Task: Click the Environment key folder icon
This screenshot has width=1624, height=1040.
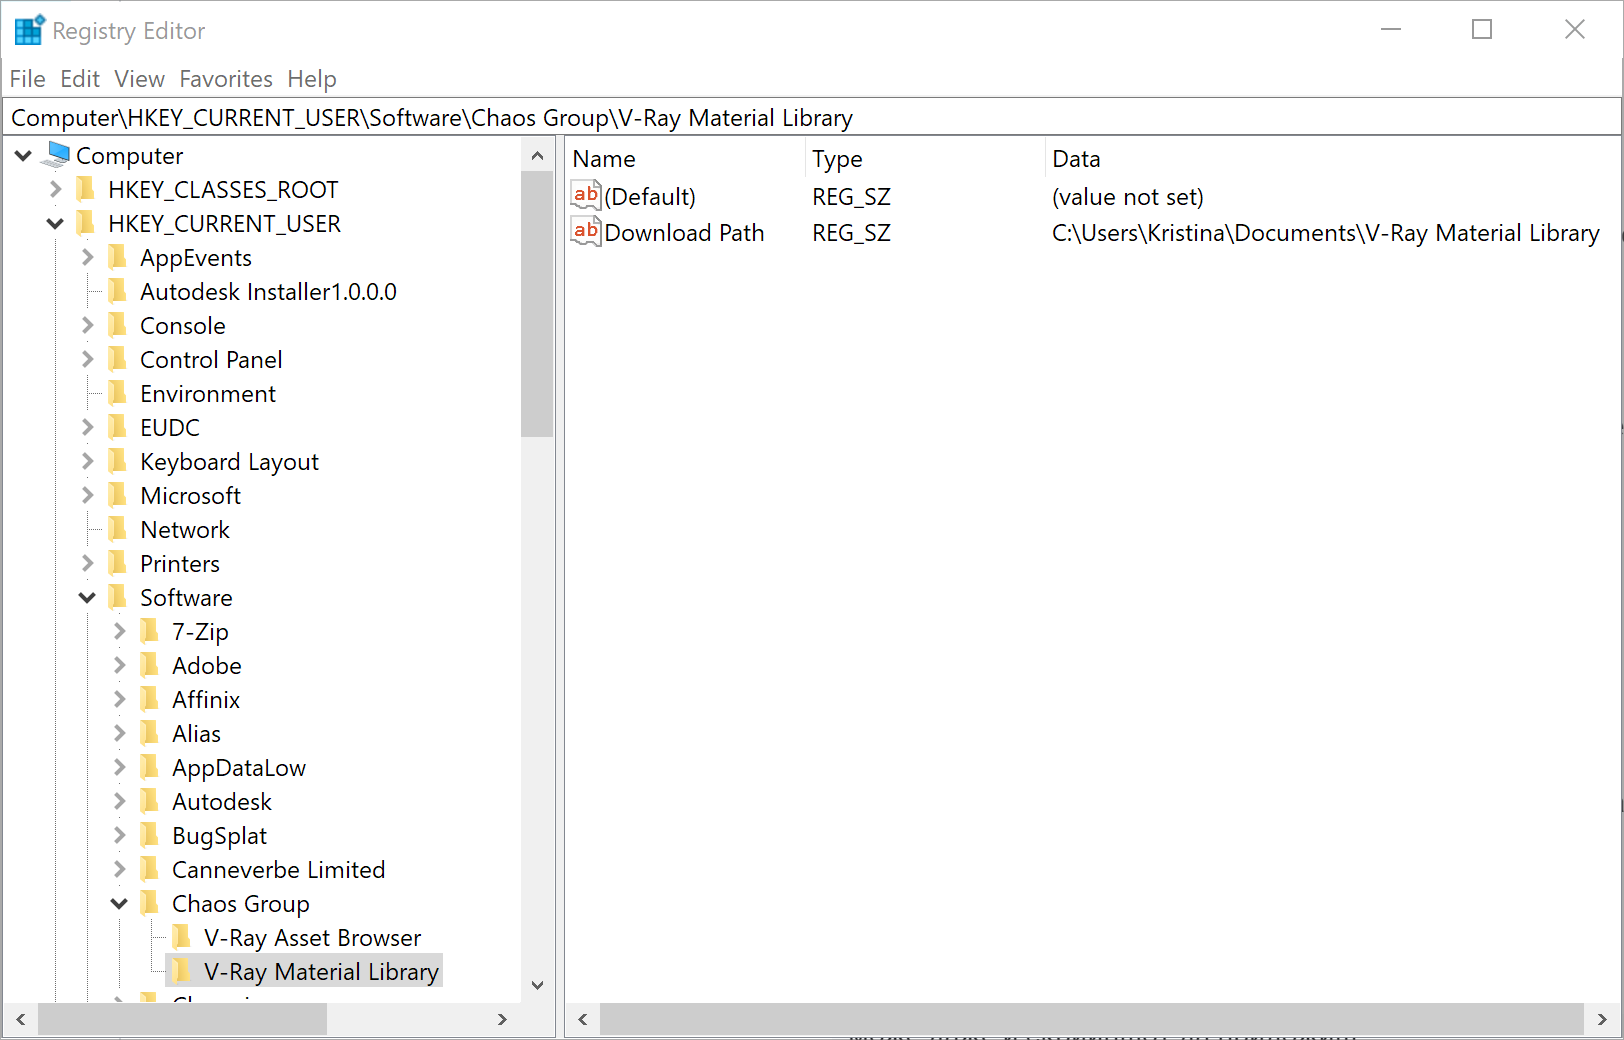Action: coord(118,394)
